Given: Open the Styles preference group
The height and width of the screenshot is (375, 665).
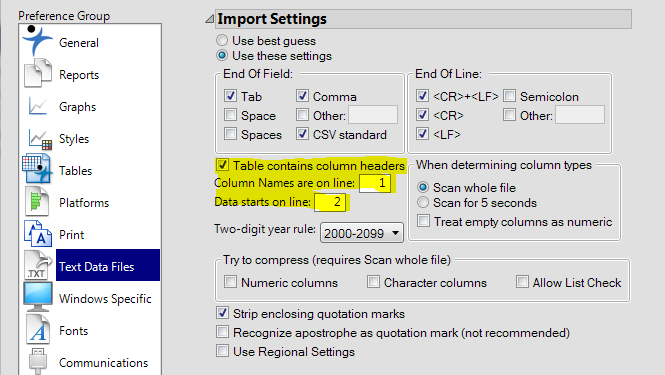Looking at the screenshot, I should point(74,139).
